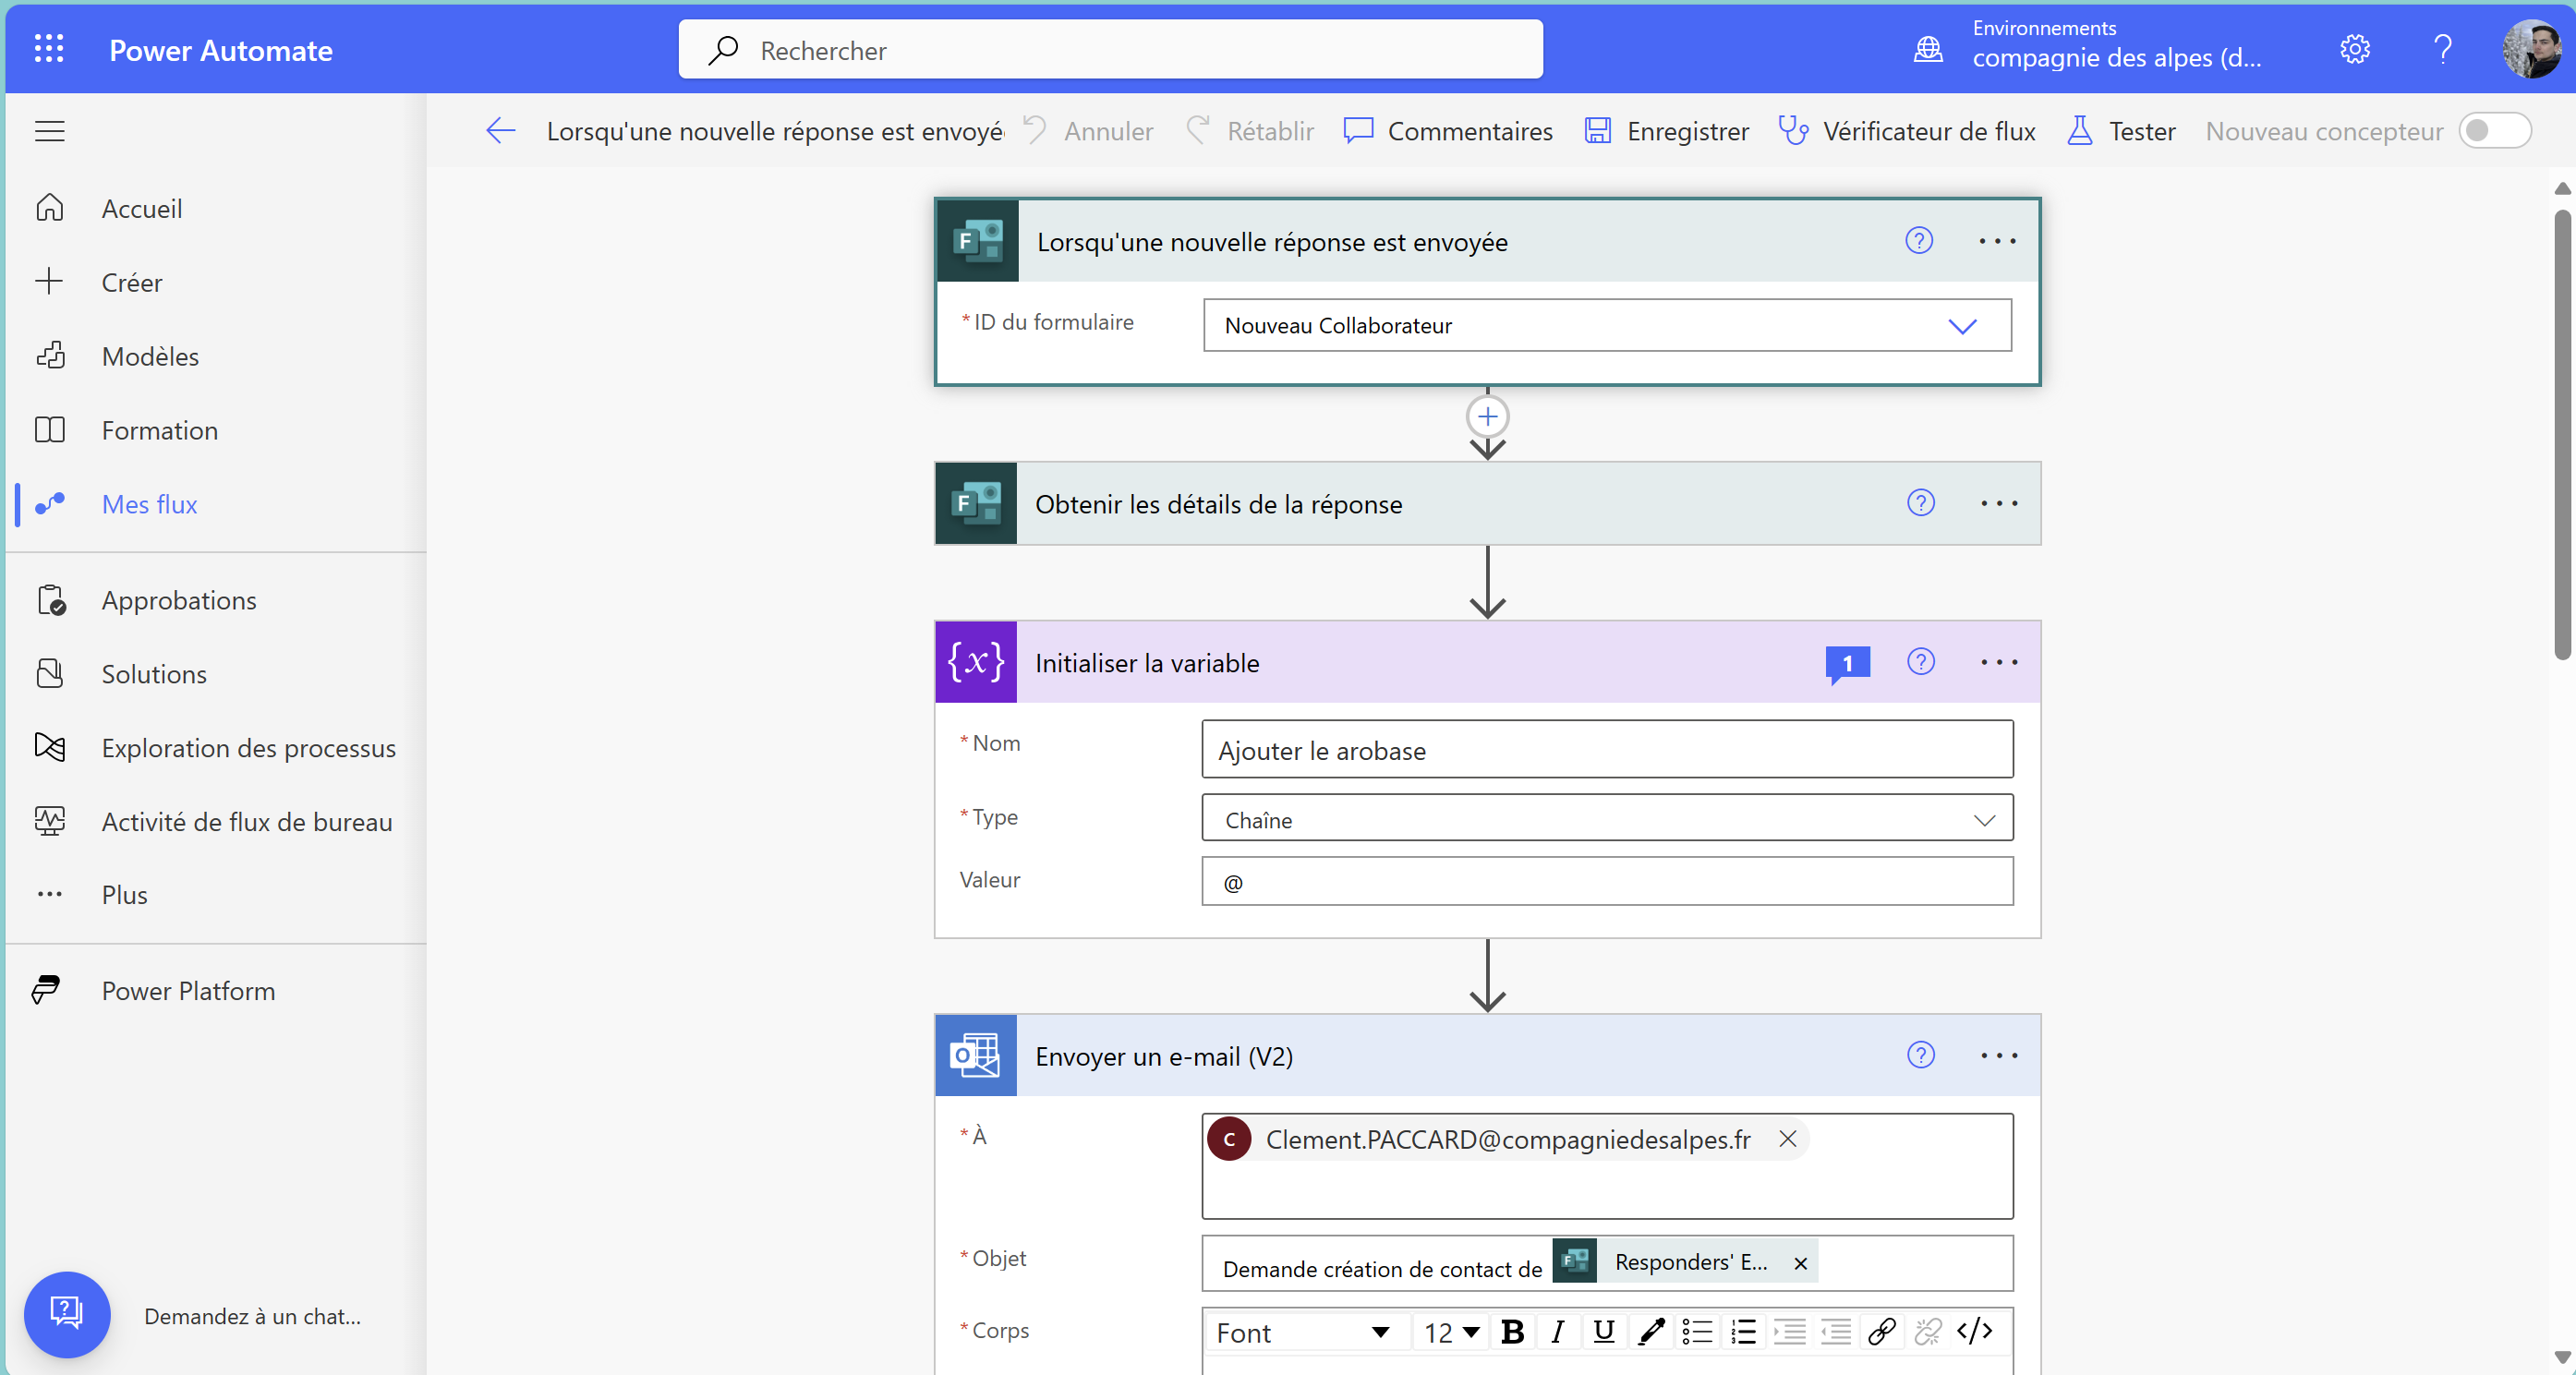Click the Tester button

pos(2121,131)
